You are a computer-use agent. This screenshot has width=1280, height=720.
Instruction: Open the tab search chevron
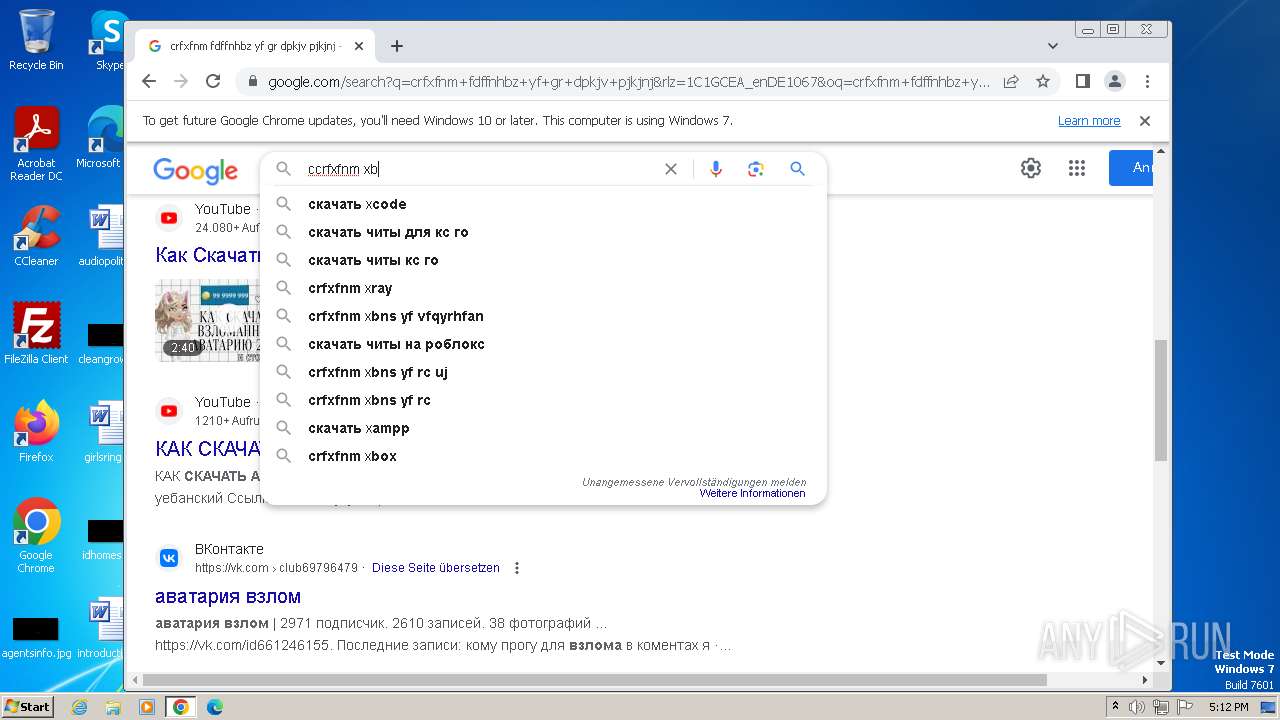point(1053,46)
